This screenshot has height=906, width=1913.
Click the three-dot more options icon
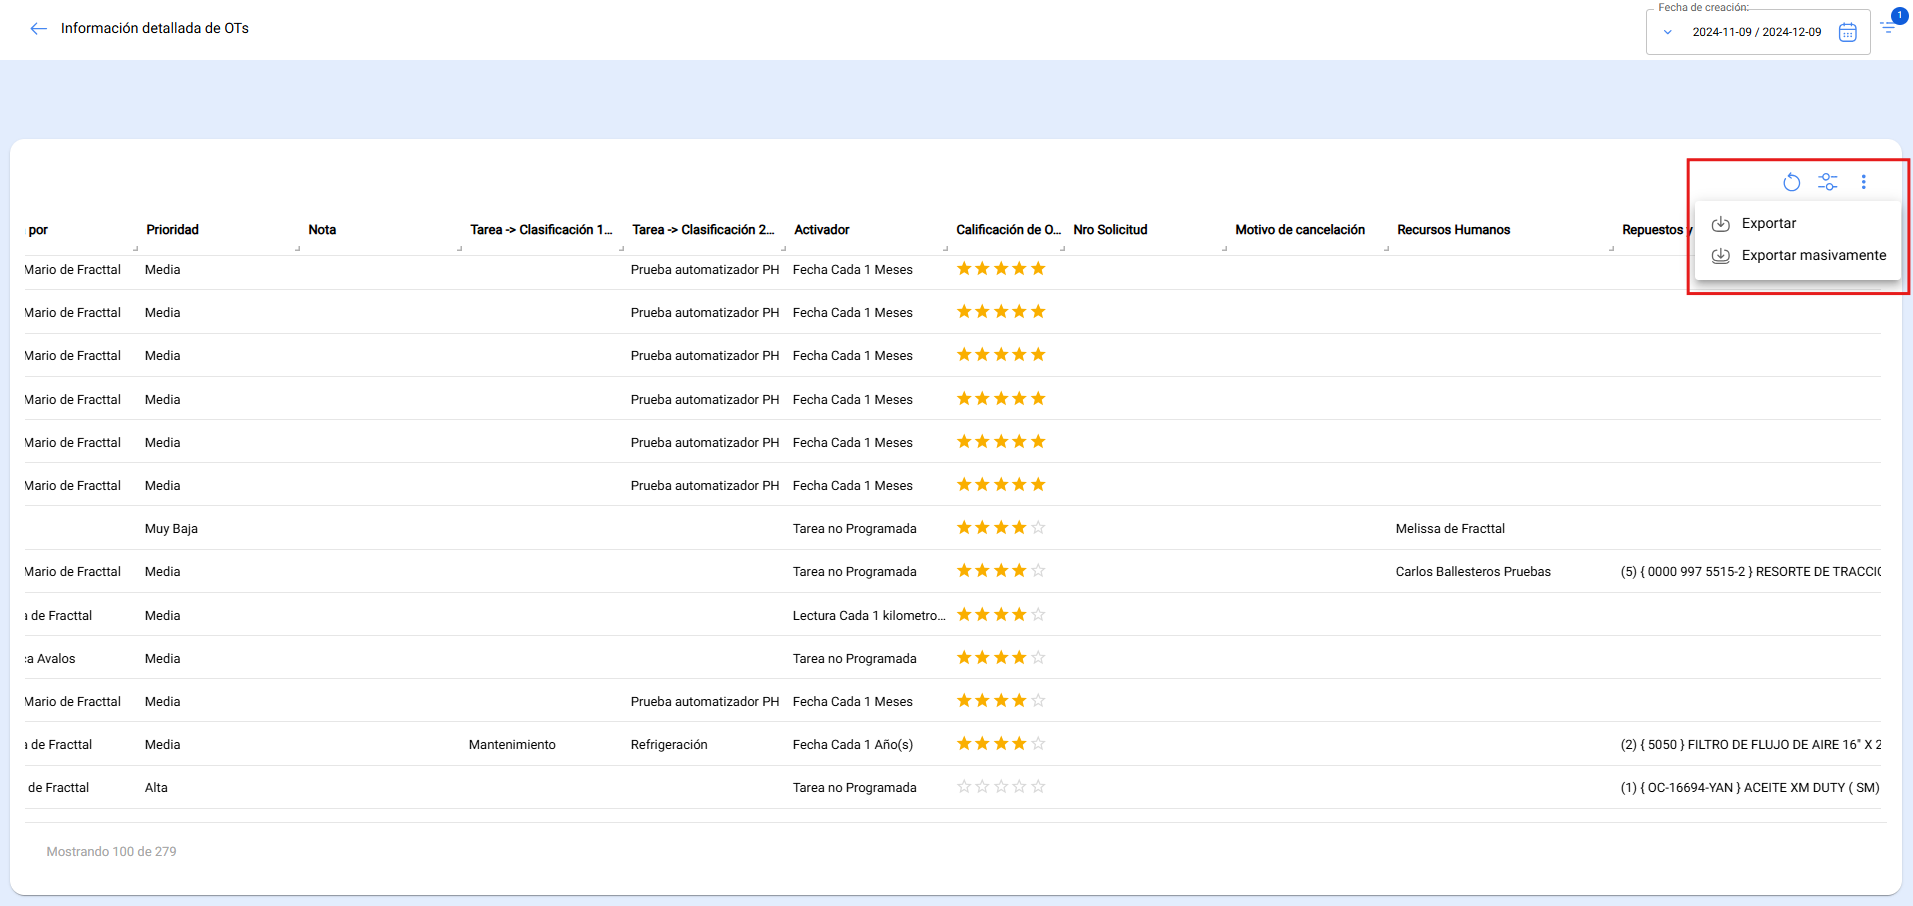coord(1863,182)
